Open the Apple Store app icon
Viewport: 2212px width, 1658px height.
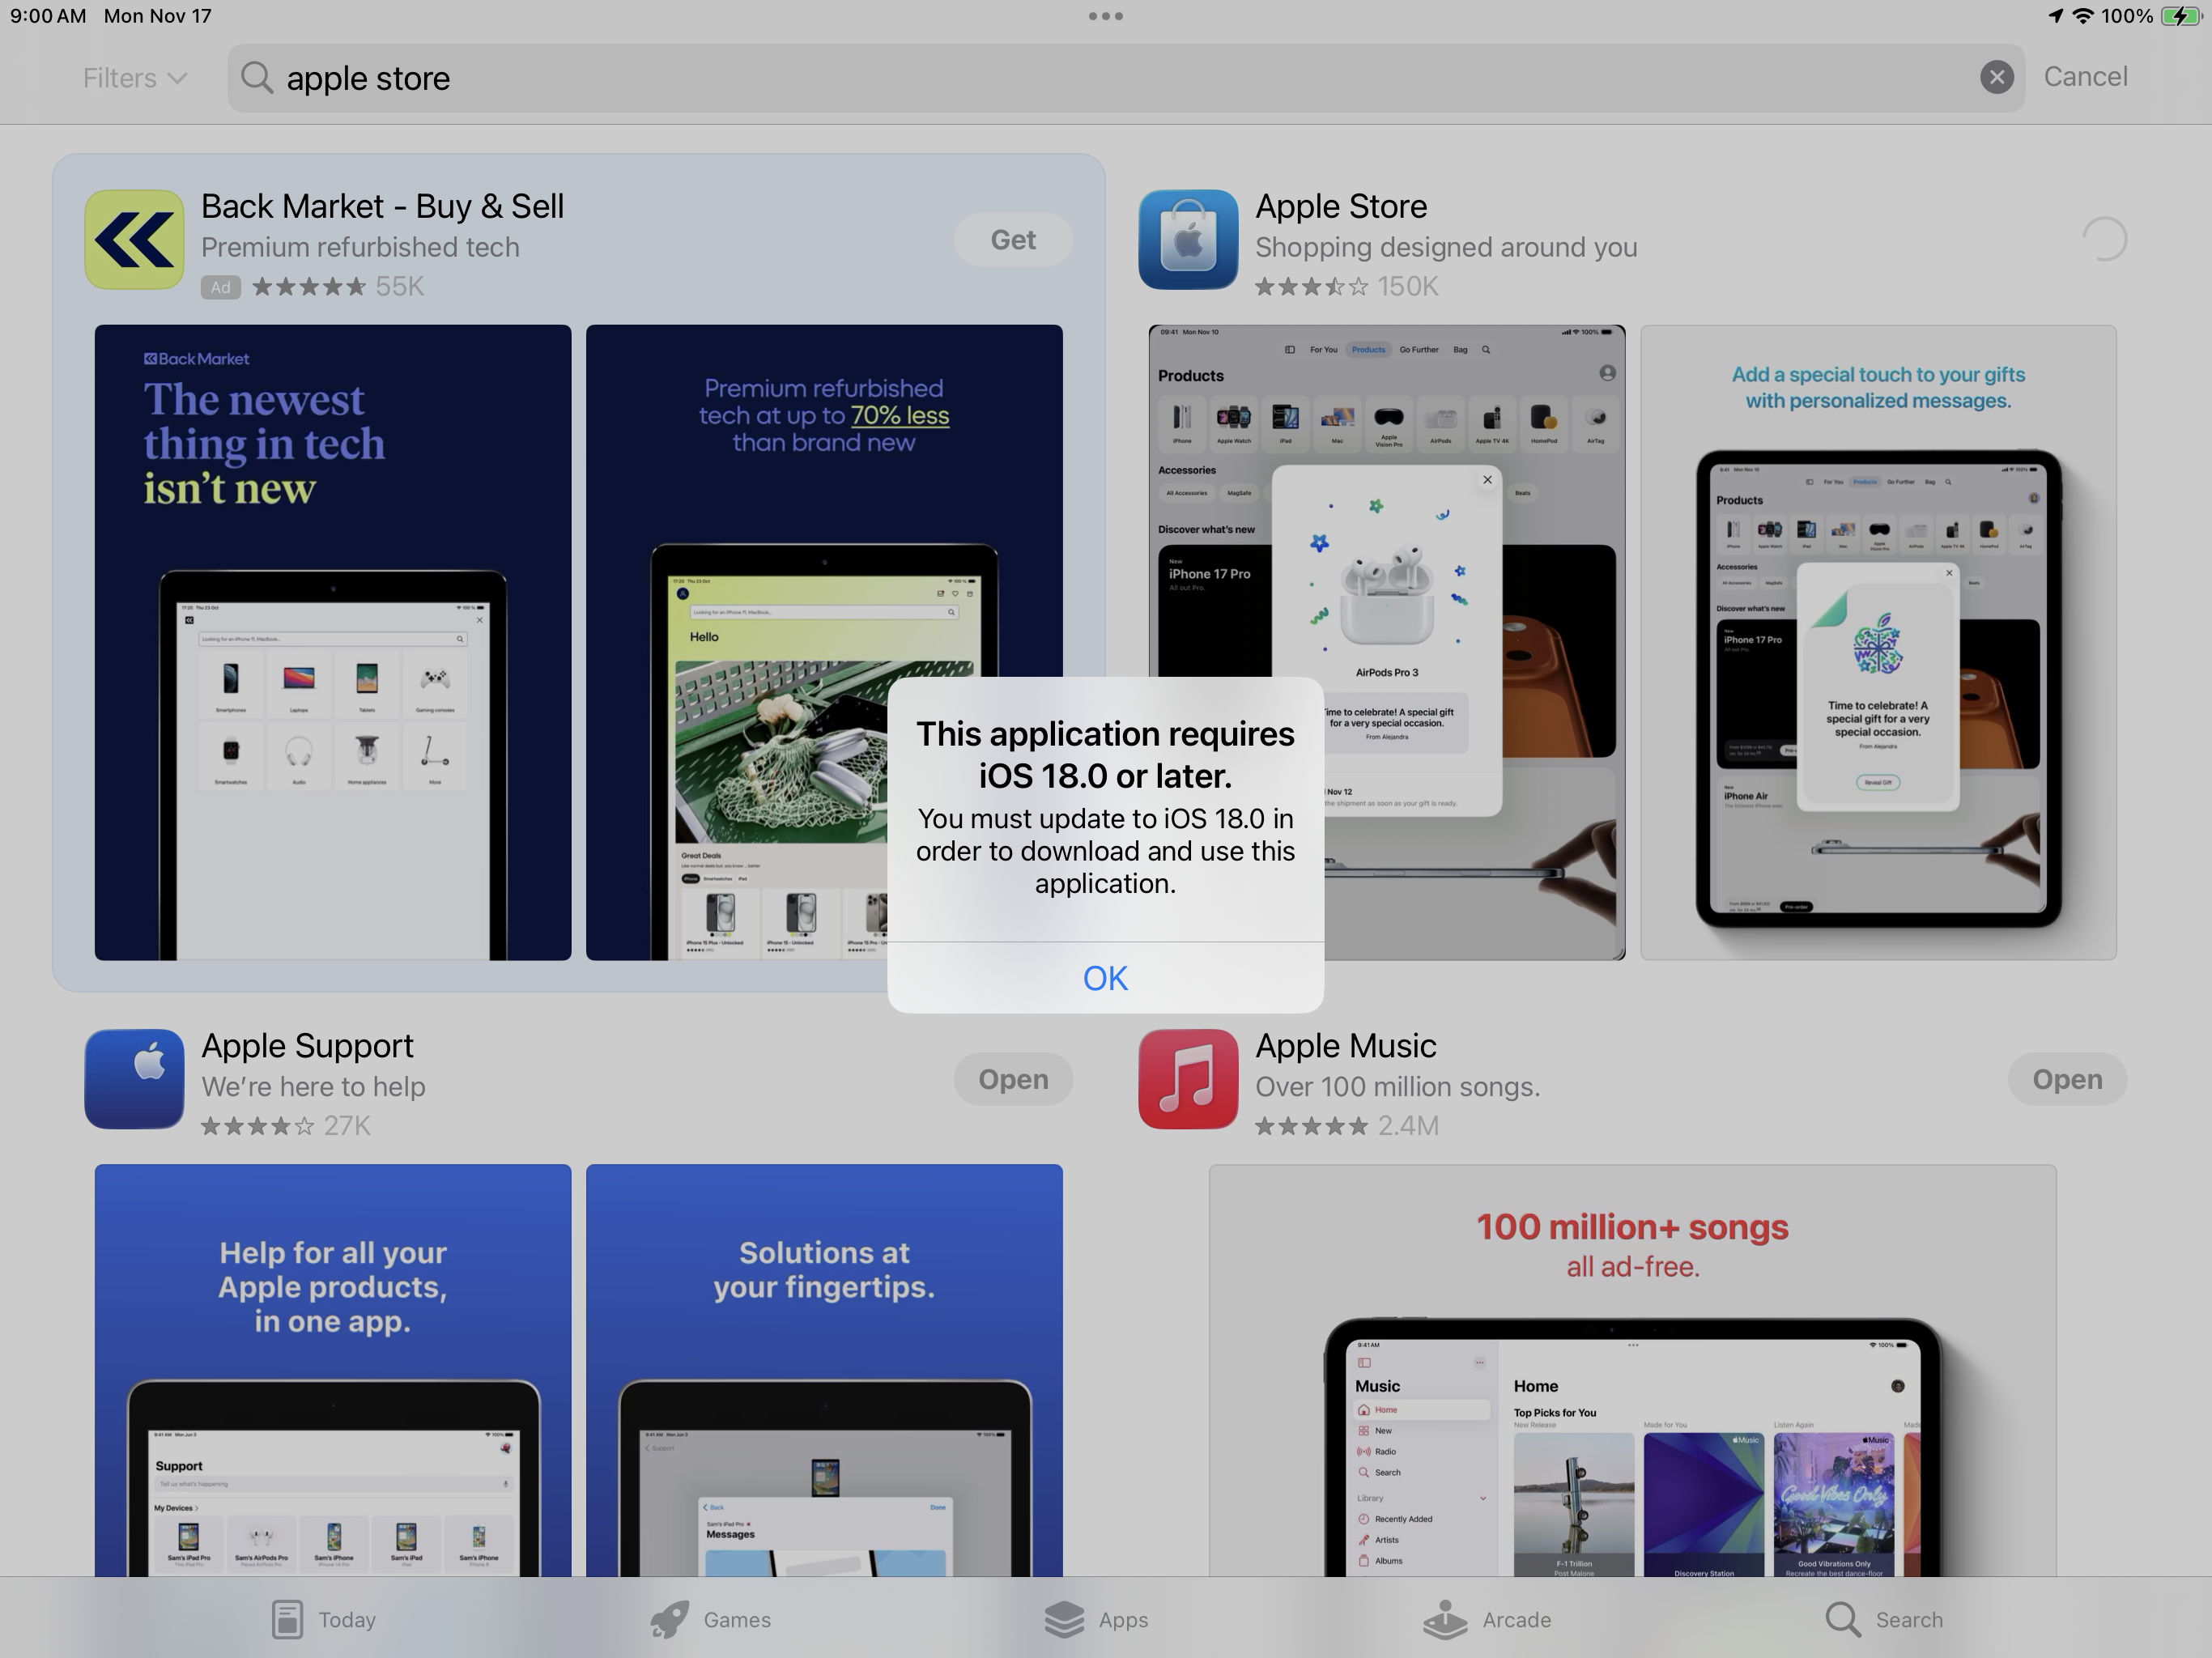click(1188, 240)
